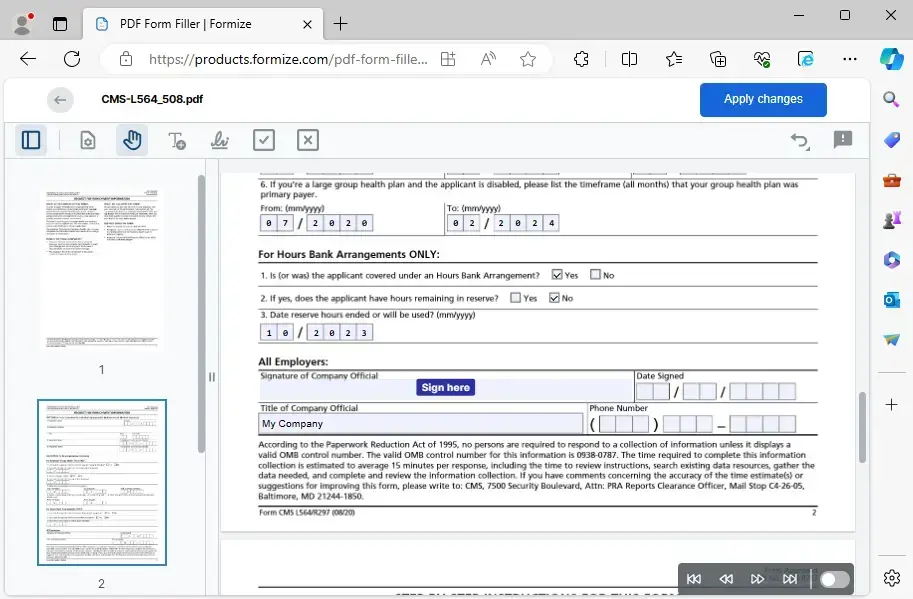Image resolution: width=913 pixels, height=599 pixels.
Task: Click the Date Signed month field
Action: 652,392
